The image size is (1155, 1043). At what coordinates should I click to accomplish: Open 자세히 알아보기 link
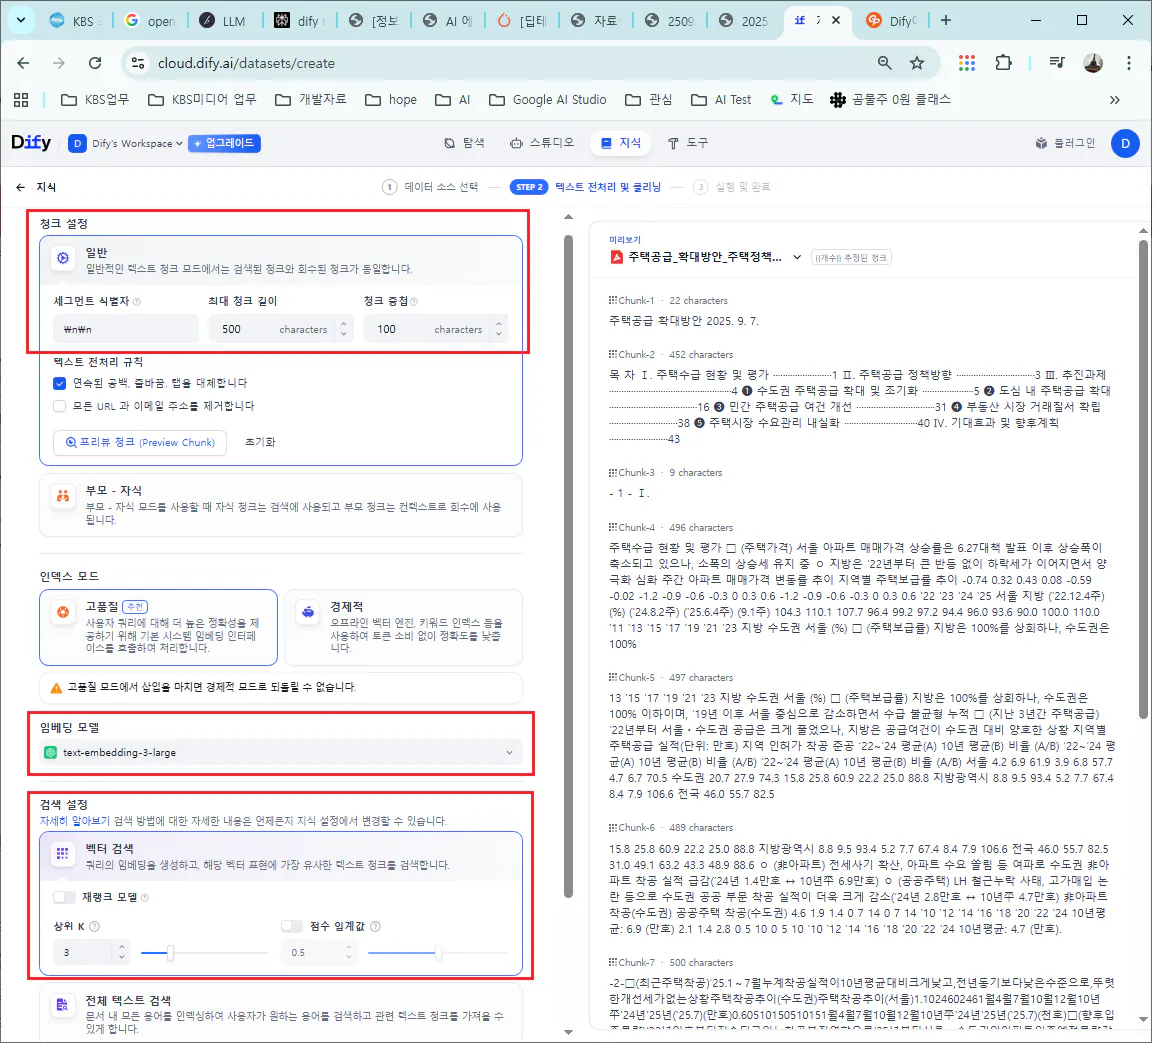74,821
